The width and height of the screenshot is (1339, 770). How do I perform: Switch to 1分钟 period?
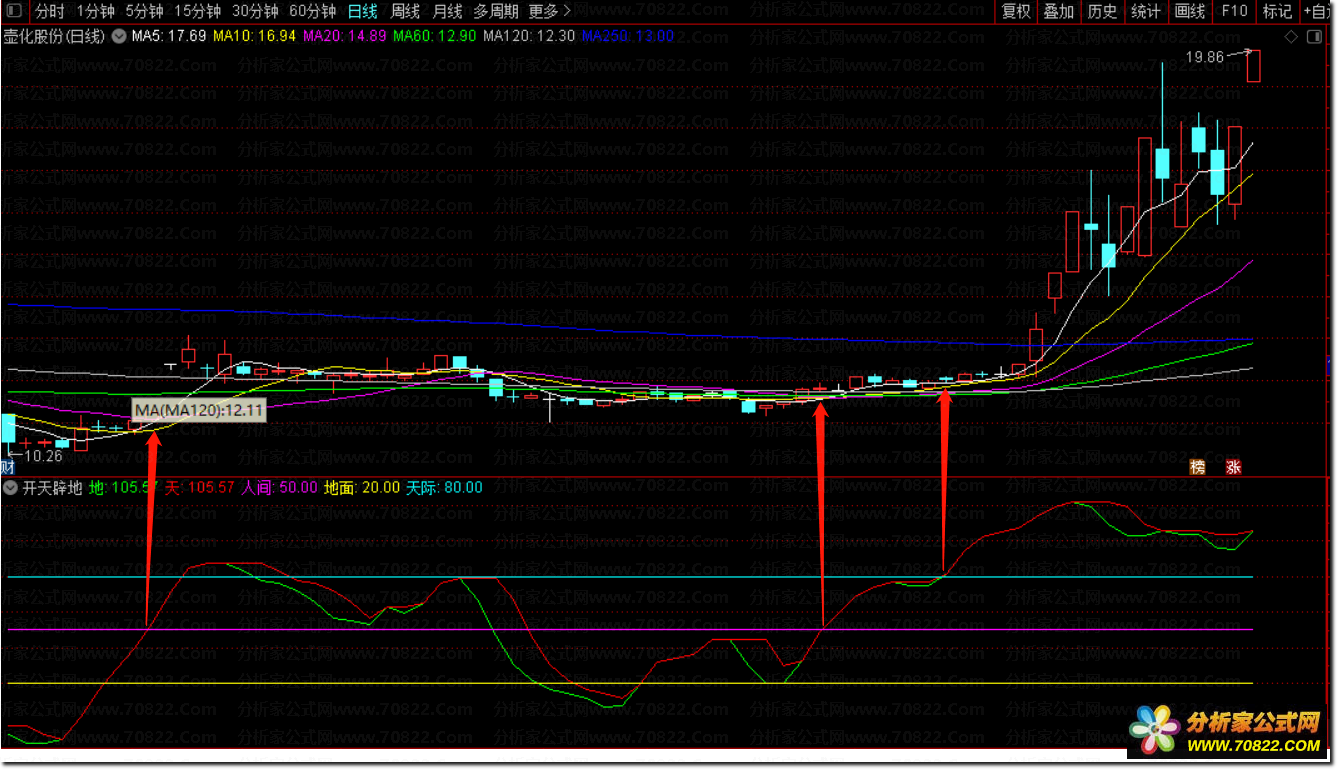95,12
